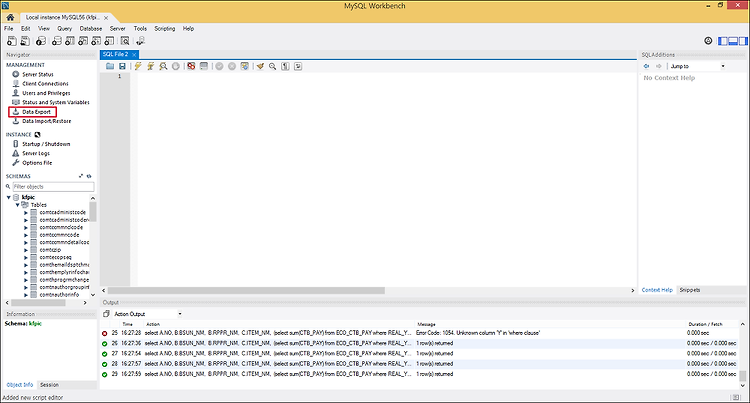This screenshot has width=750, height=403.
Task: Open the schema inspector toolbar icon
Action: [x=42, y=41]
